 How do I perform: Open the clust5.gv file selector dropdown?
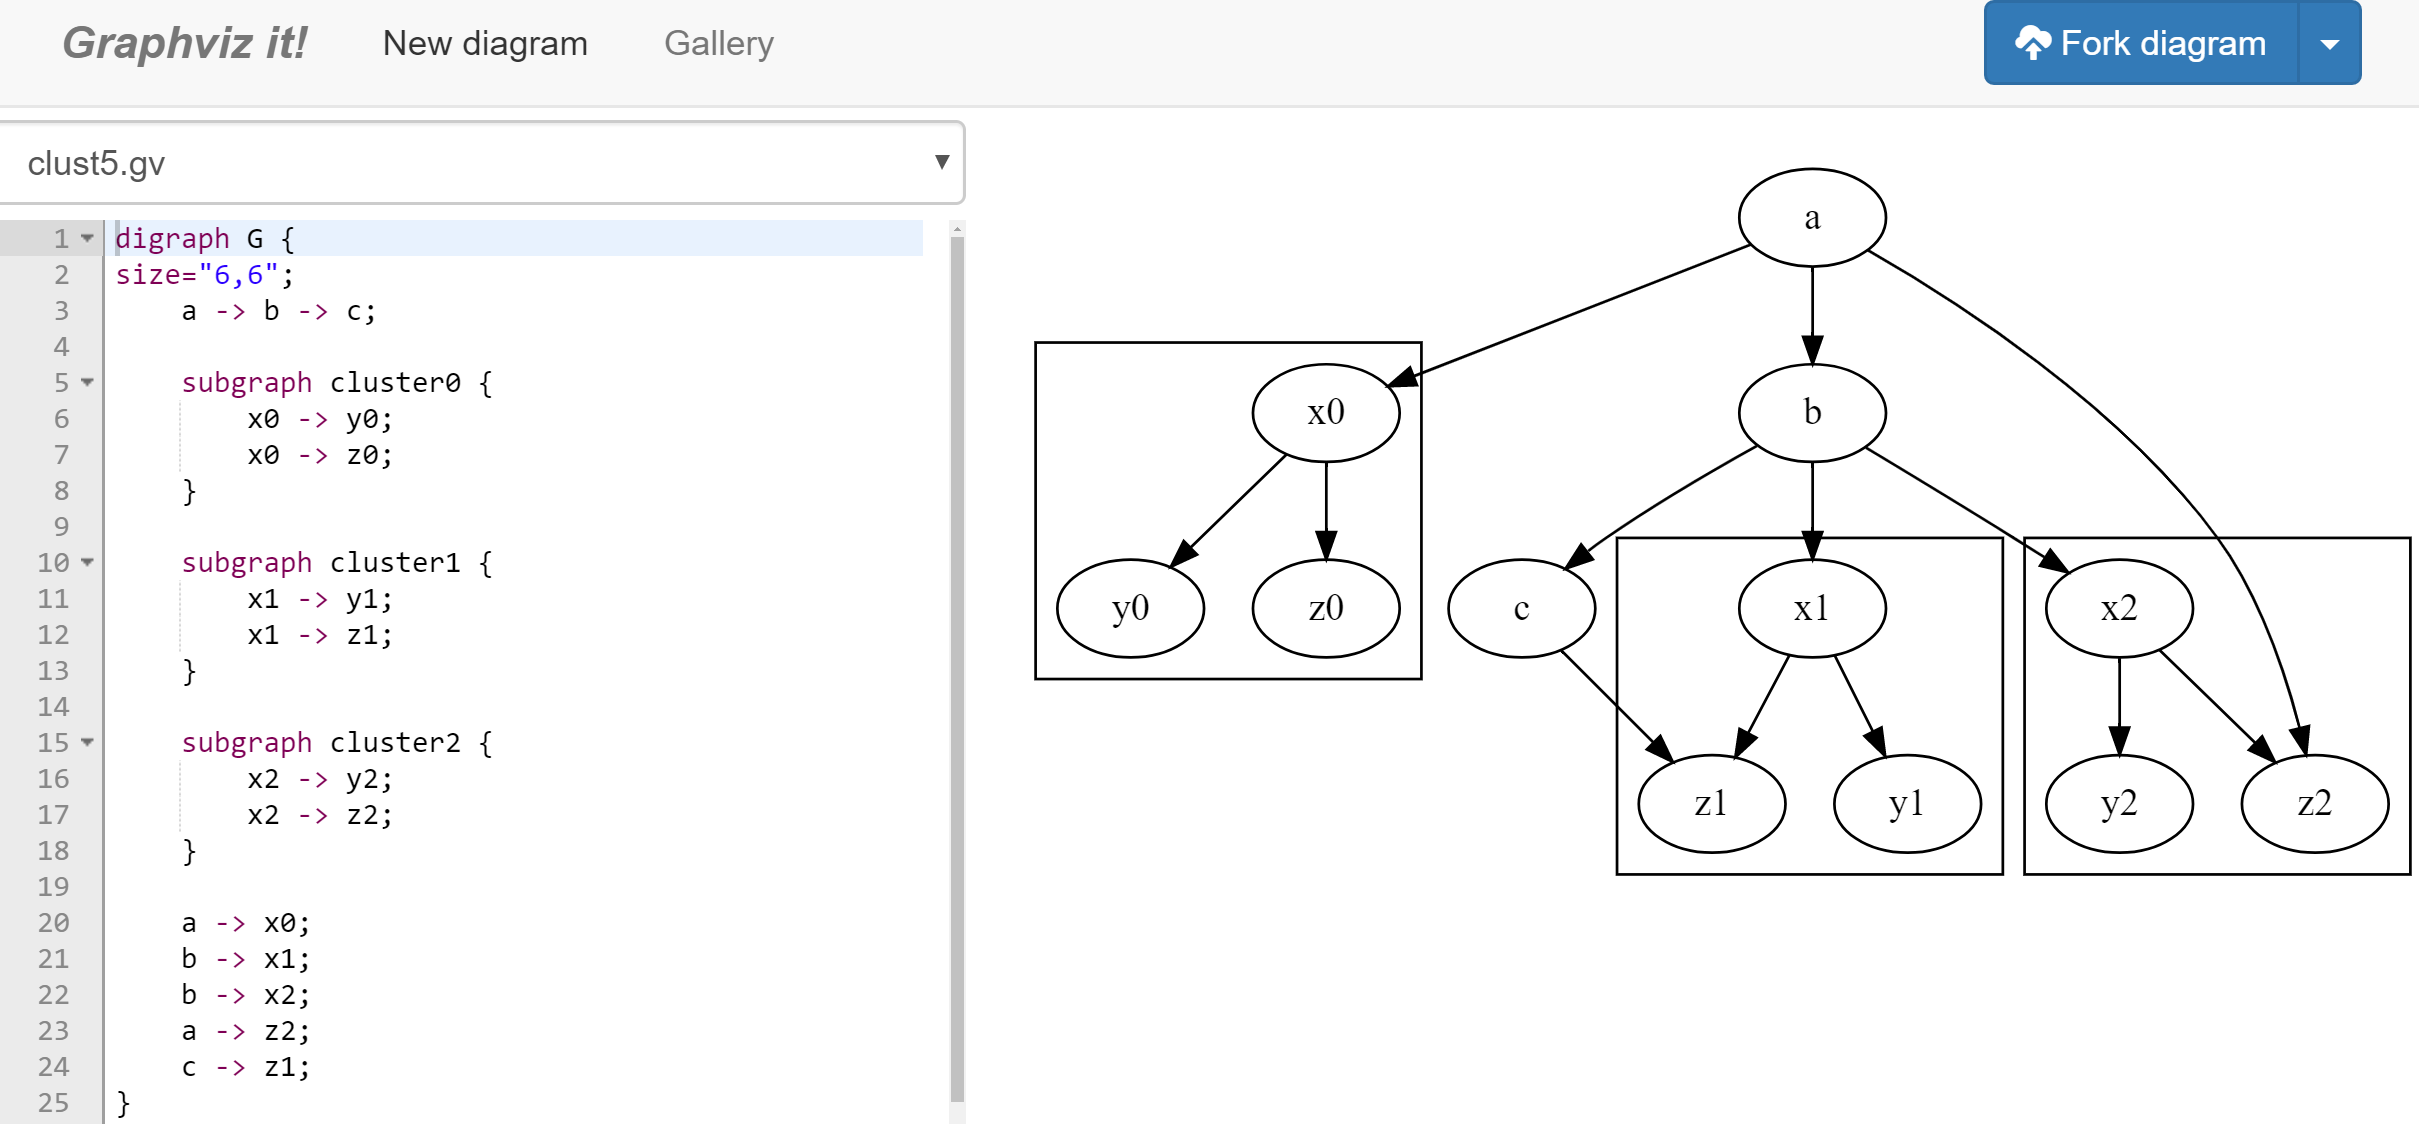(x=938, y=162)
